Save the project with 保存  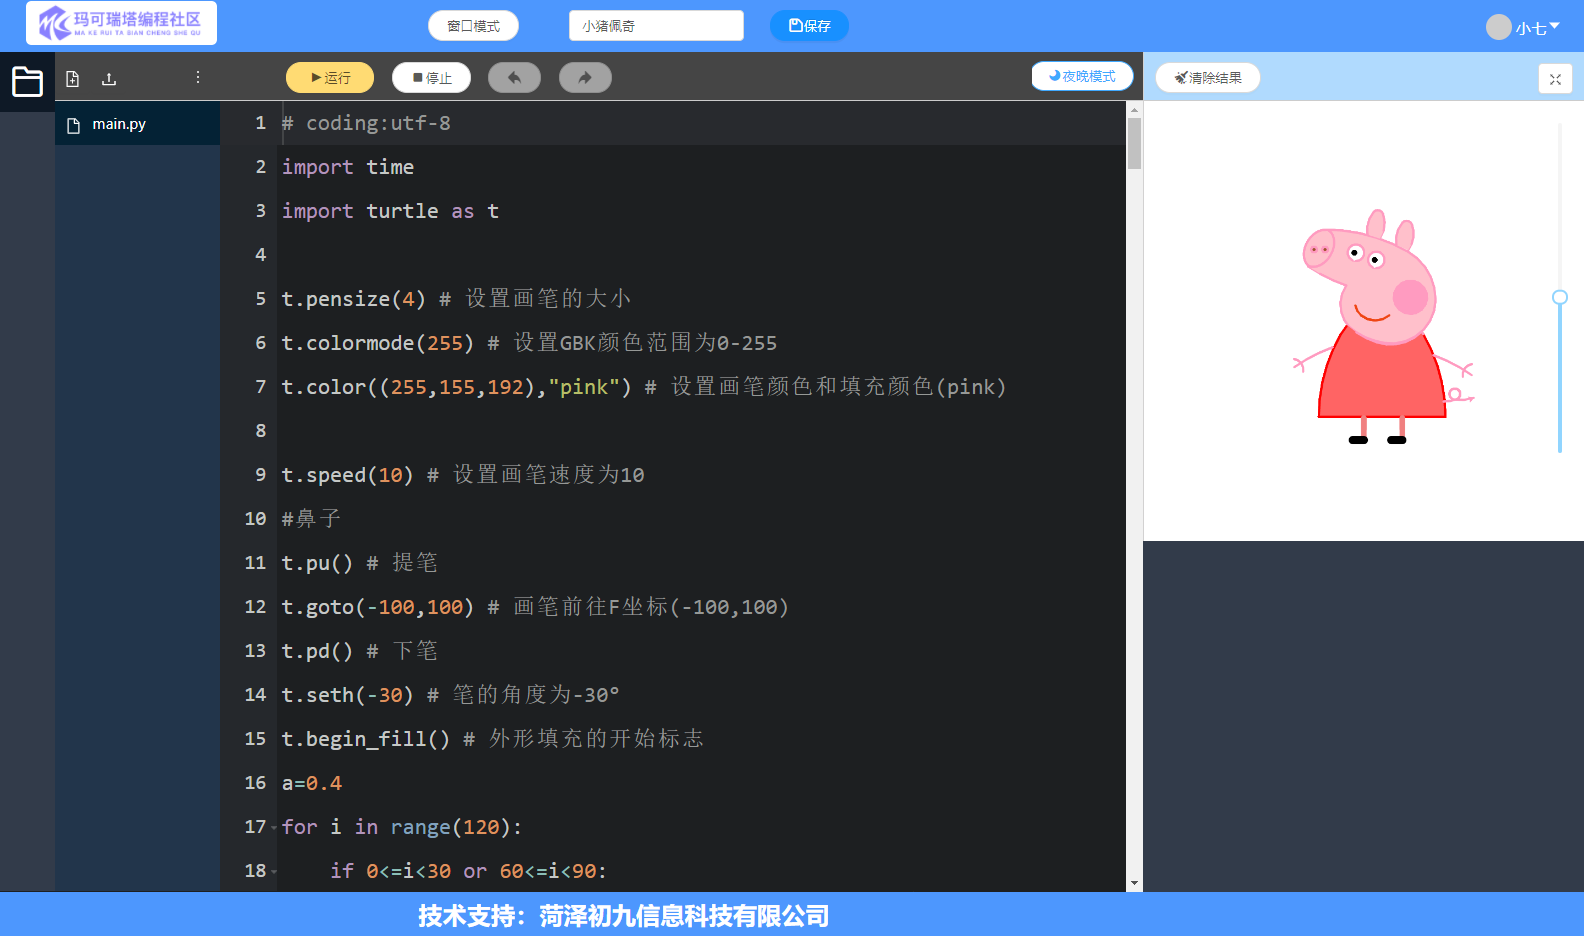click(x=809, y=26)
